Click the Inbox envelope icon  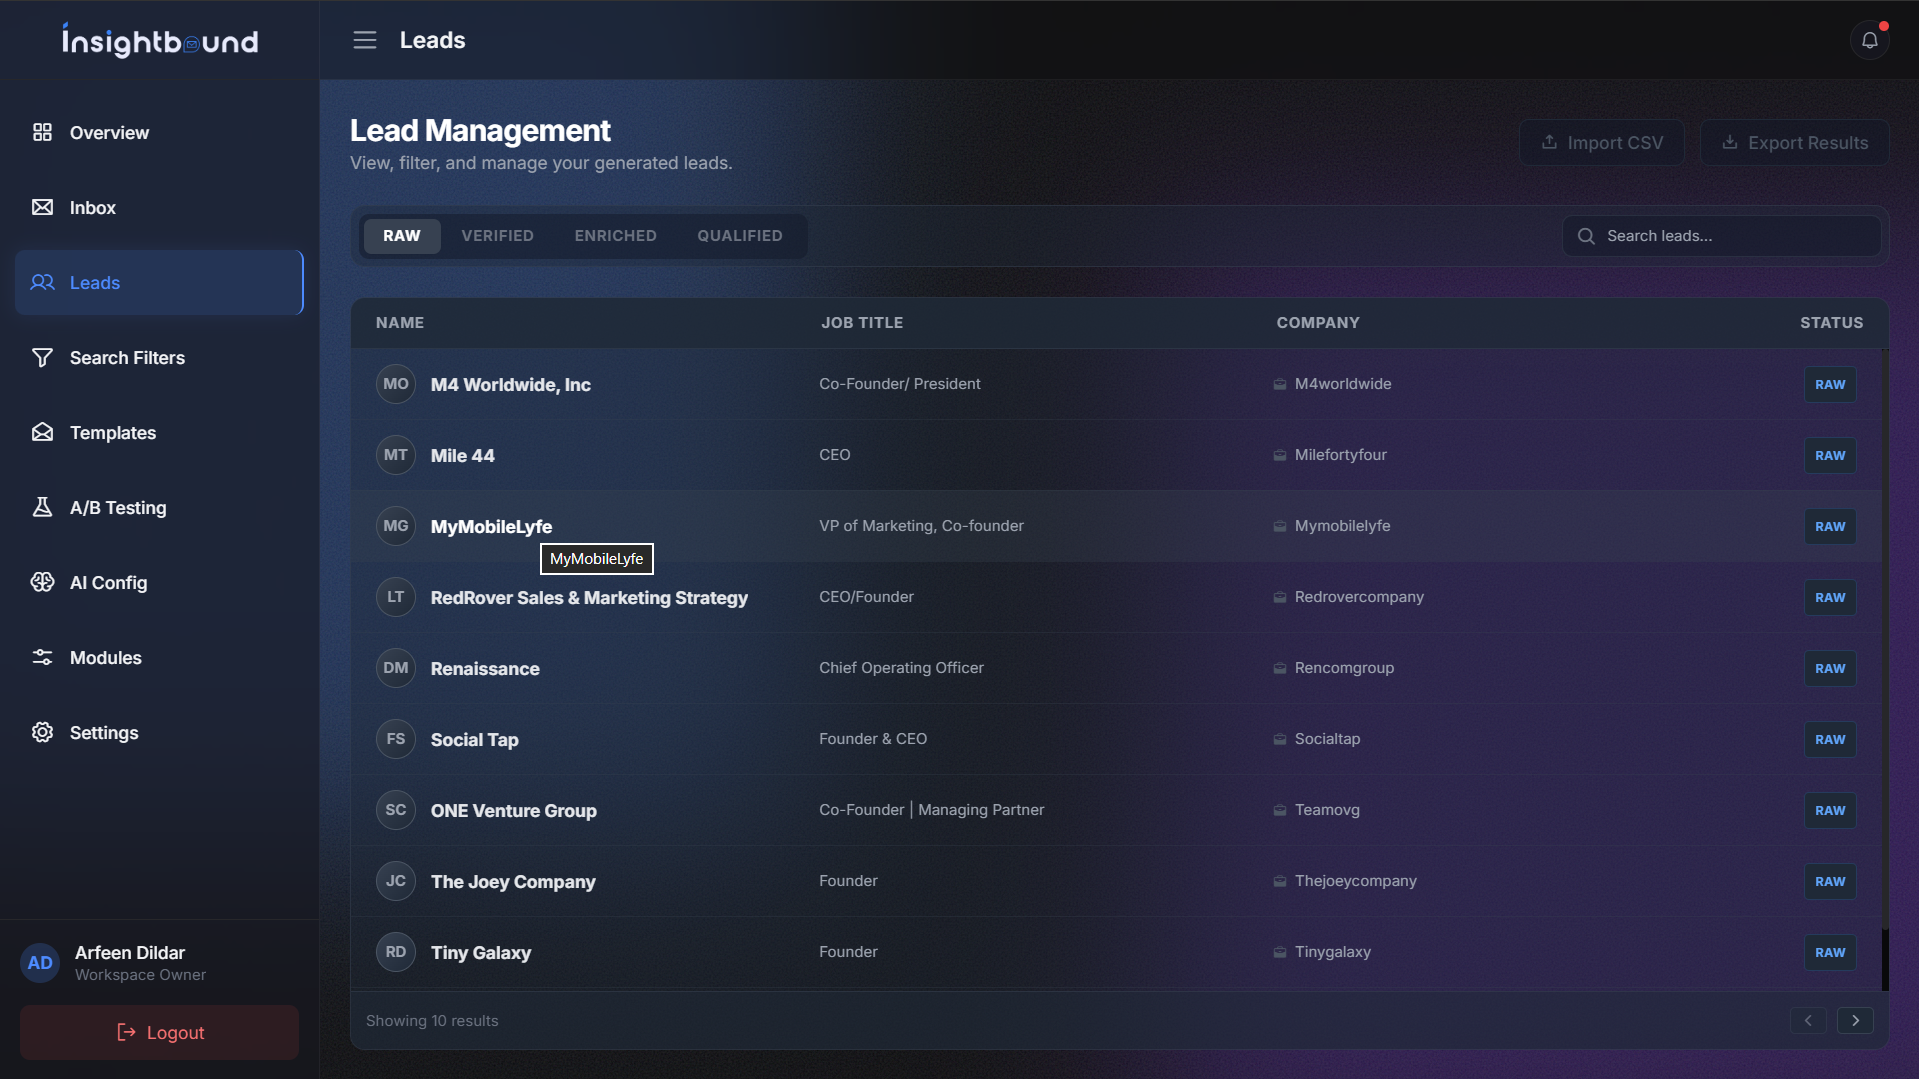42,207
